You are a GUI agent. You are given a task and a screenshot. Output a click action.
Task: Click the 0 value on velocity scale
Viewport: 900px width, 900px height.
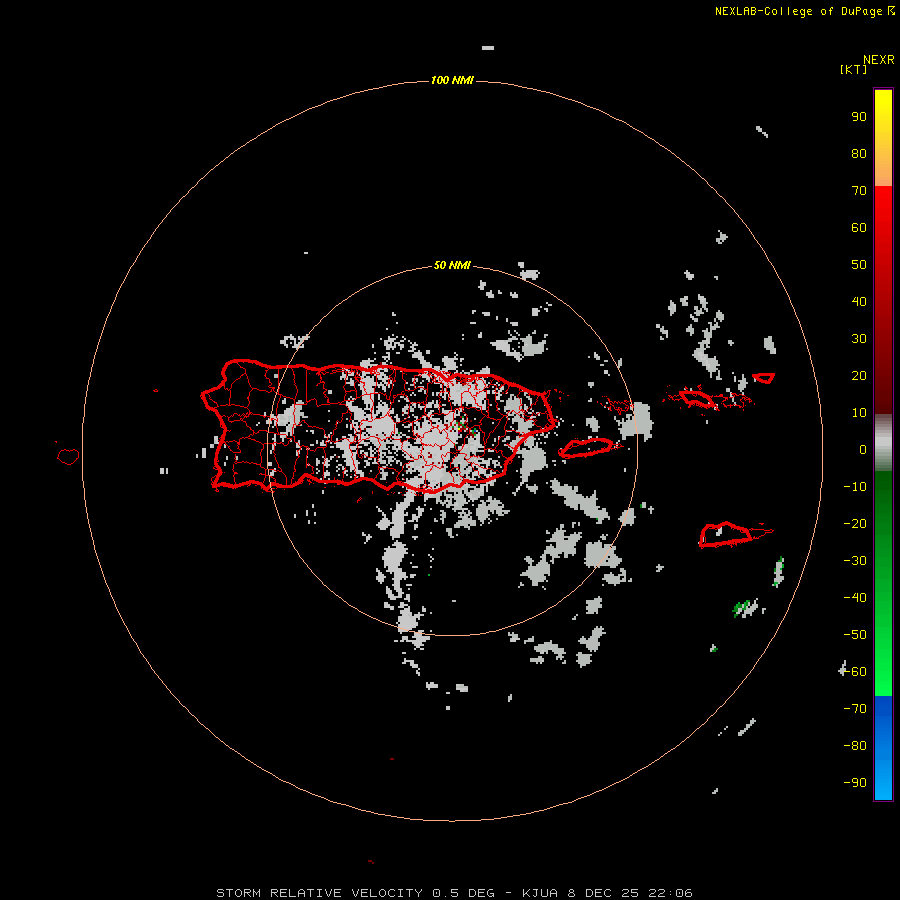[863, 449]
